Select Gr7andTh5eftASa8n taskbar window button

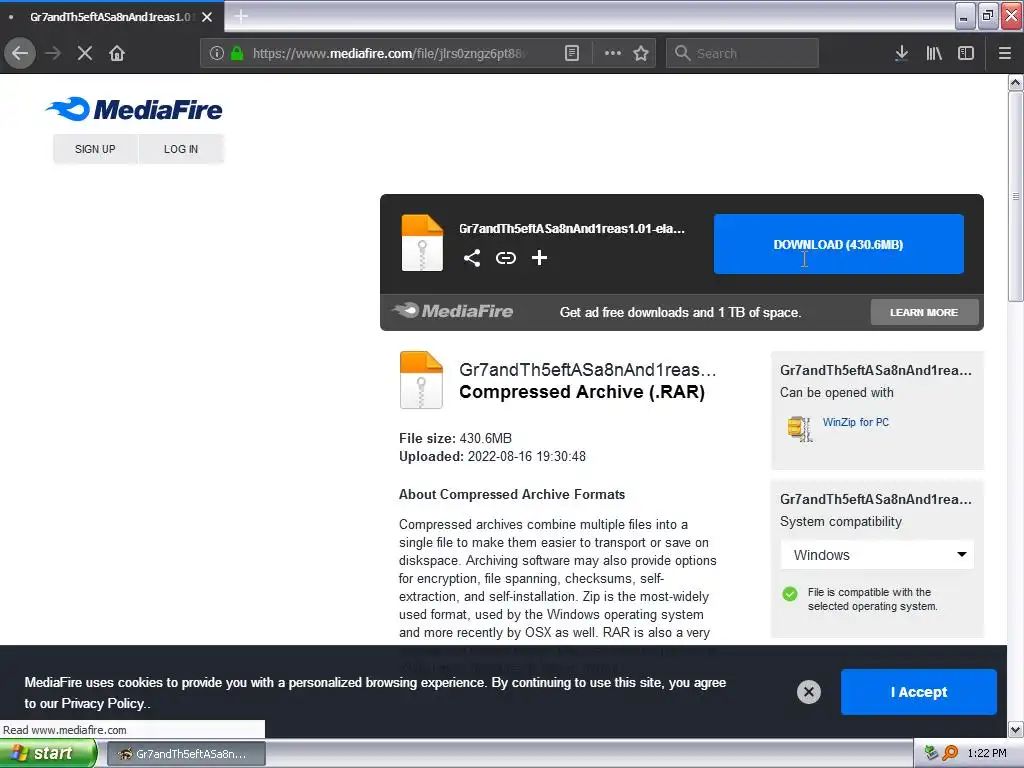pos(186,754)
